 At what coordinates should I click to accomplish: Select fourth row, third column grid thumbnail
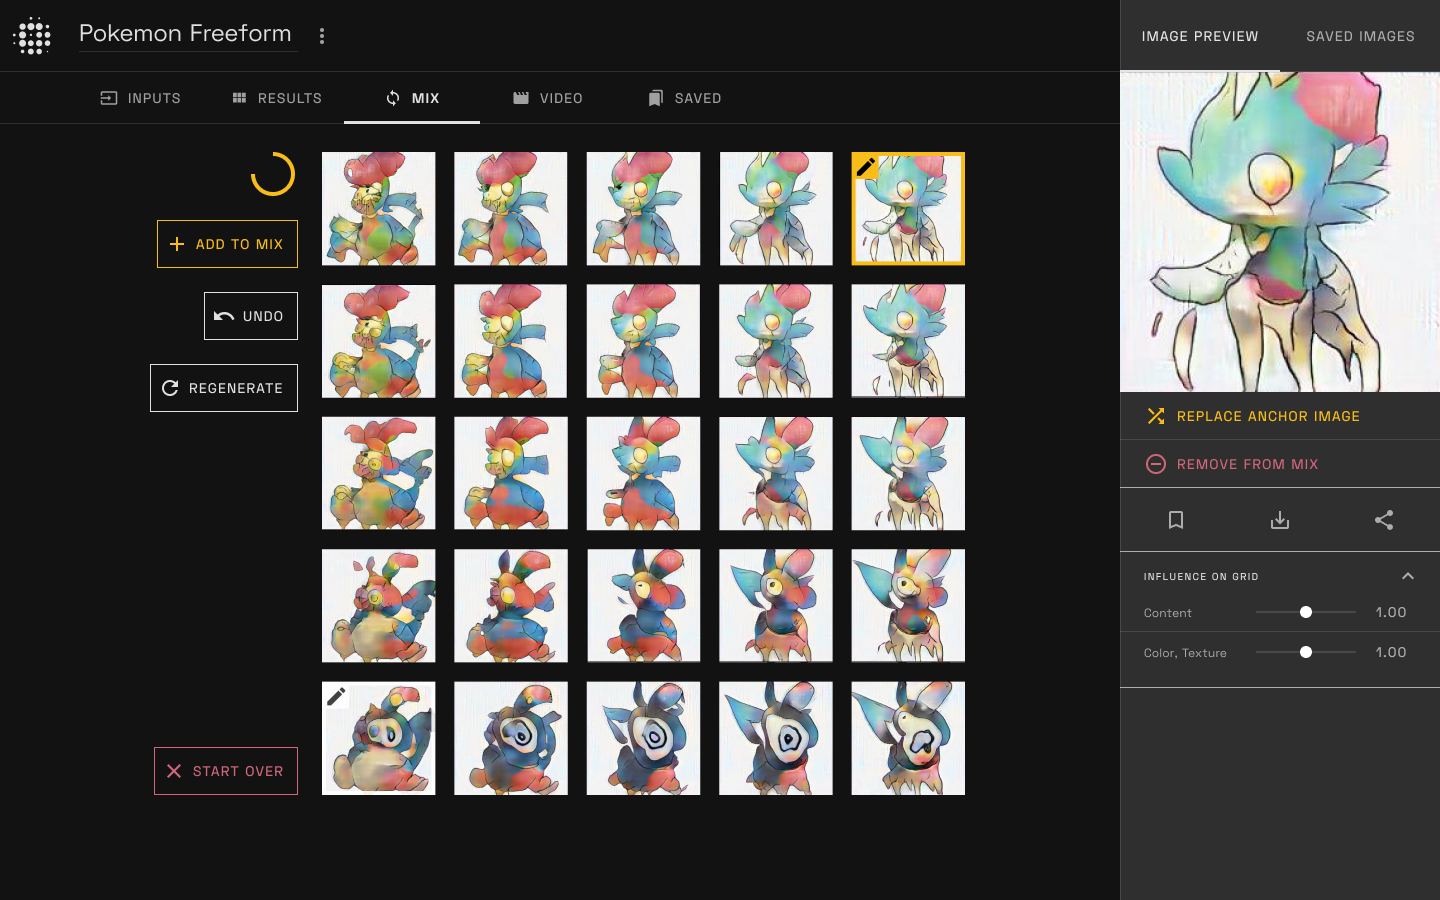pyautogui.click(x=643, y=606)
